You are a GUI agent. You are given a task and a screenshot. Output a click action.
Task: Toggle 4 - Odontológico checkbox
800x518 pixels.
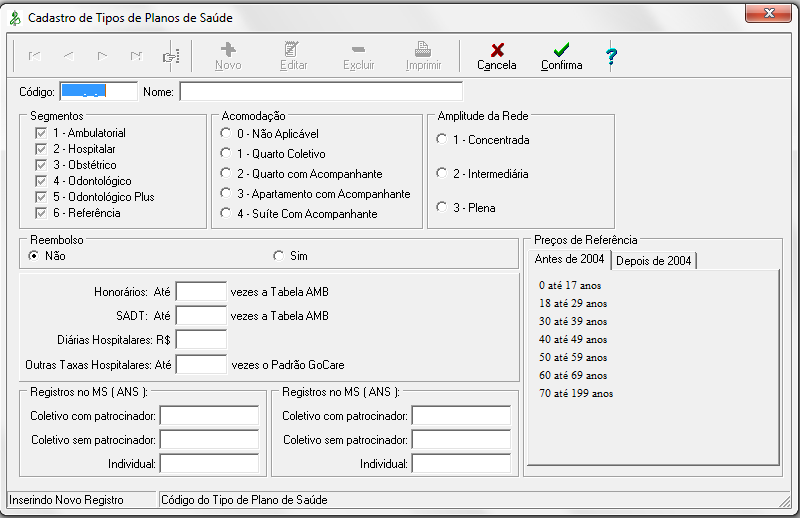(41, 181)
